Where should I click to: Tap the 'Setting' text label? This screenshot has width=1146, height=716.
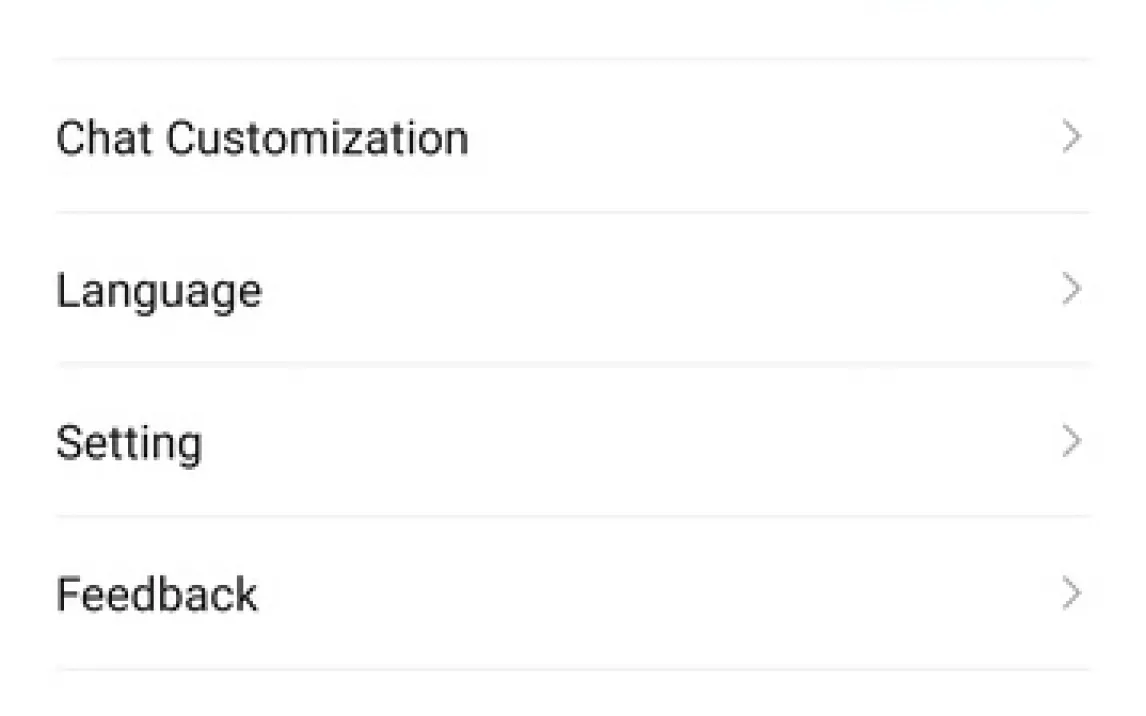coord(129,443)
